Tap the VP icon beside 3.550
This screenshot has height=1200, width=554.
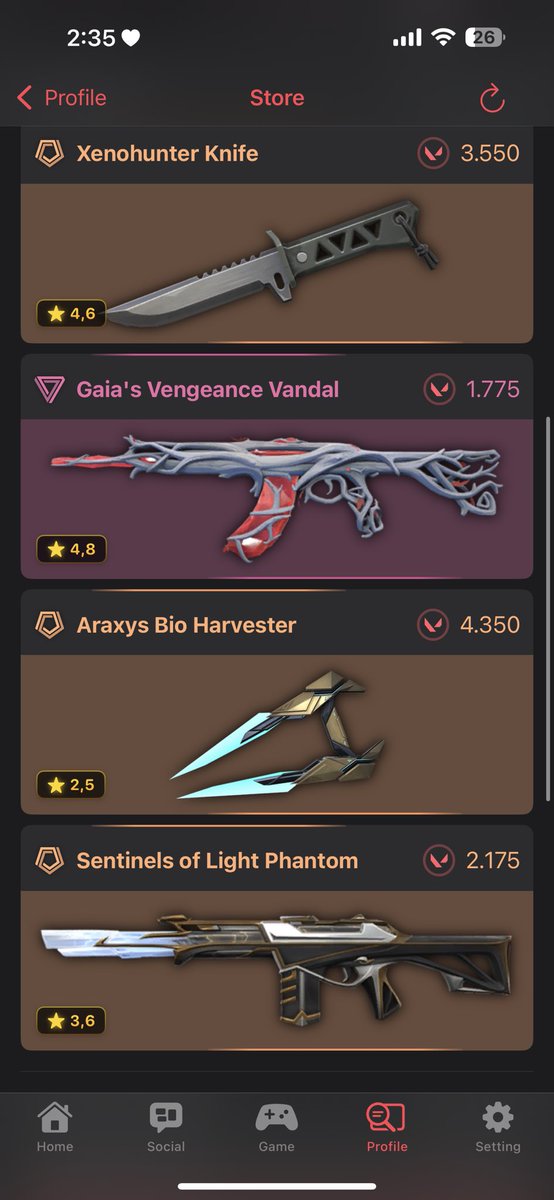point(433,153)
